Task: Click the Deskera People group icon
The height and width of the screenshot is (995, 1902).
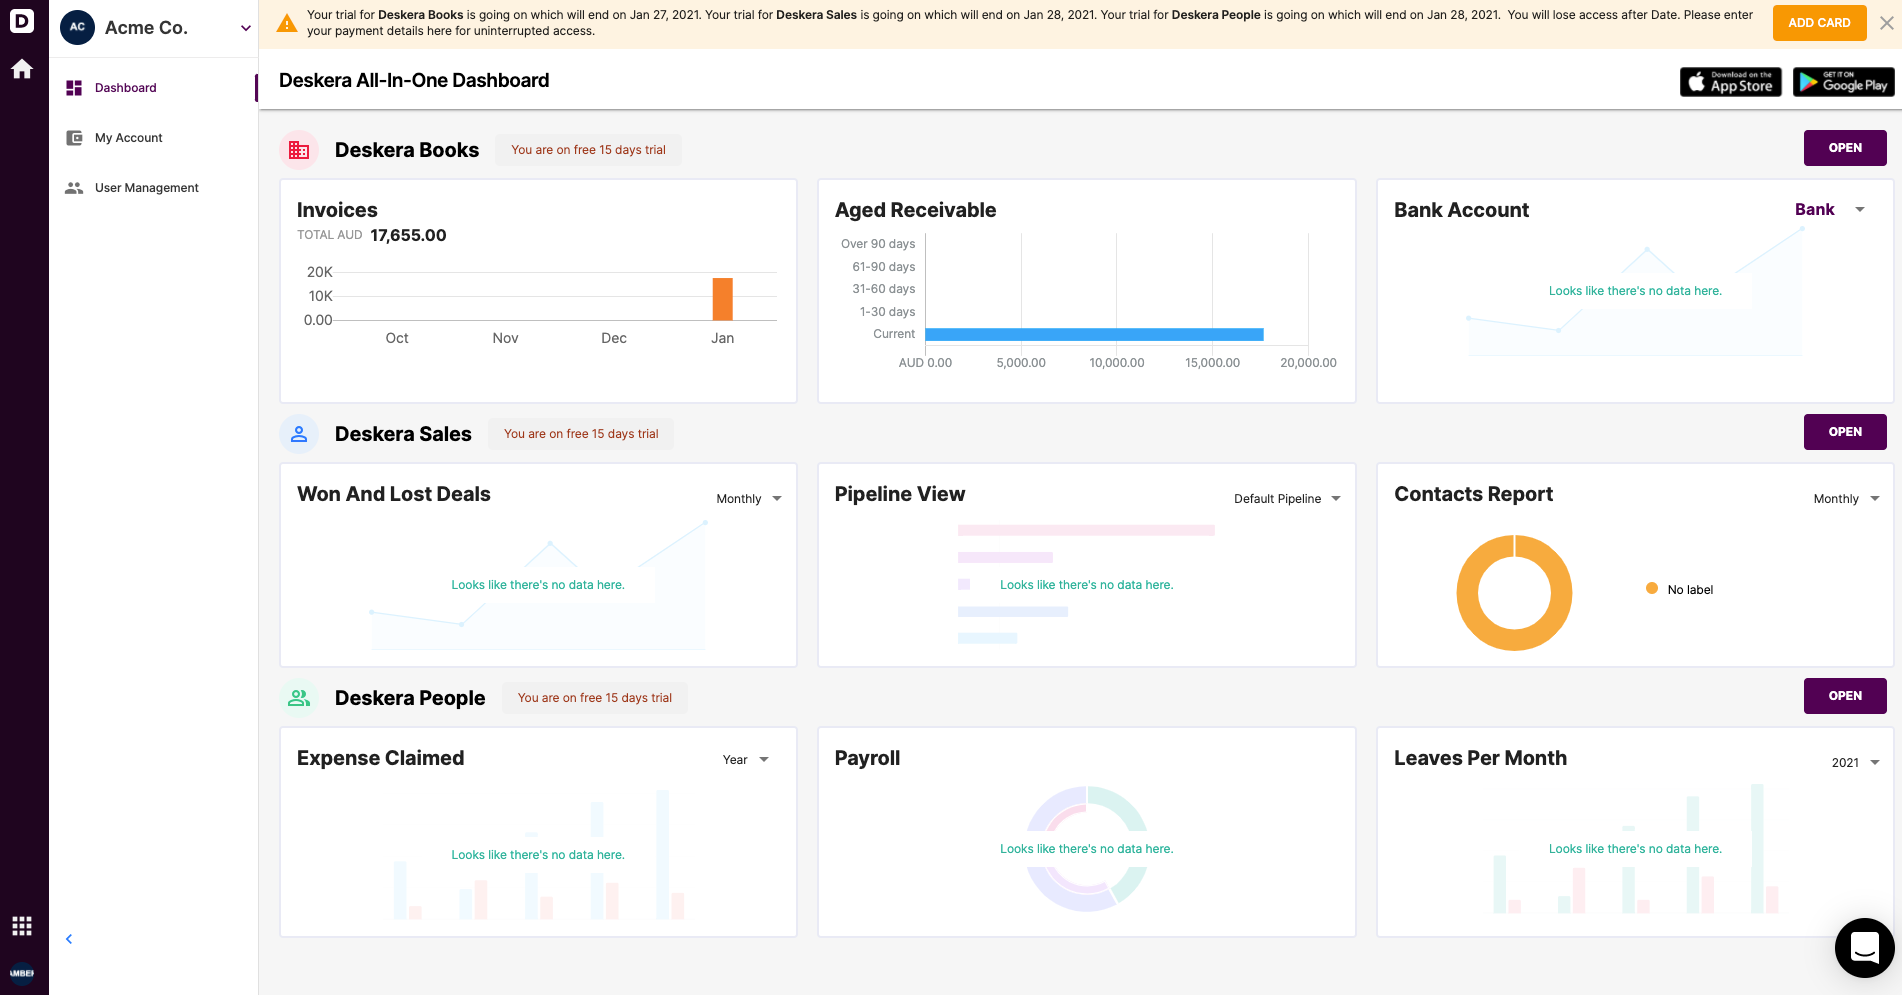Action: click(x=299, y=698)
